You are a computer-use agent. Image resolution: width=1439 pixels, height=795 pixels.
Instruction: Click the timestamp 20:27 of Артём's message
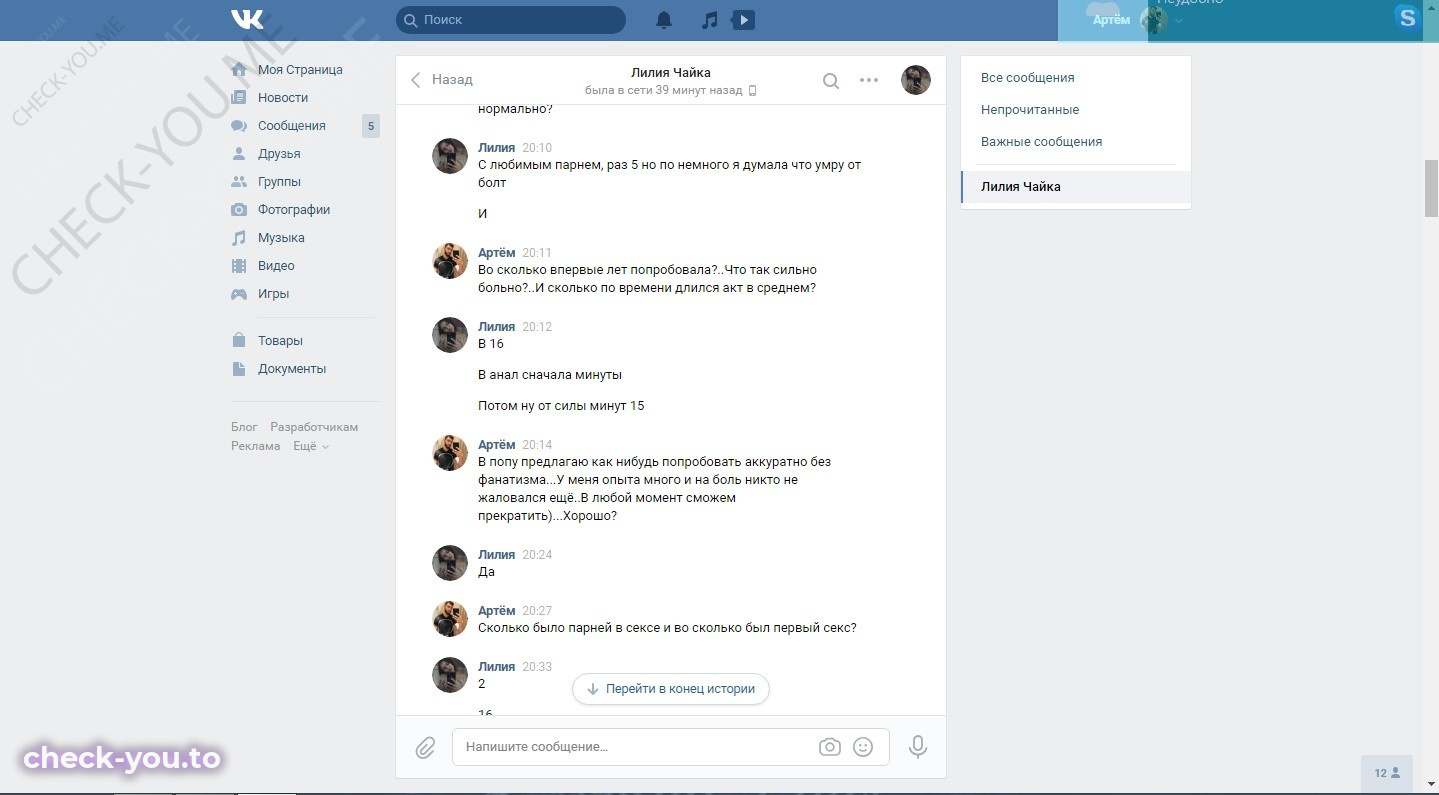coord(537,611)
